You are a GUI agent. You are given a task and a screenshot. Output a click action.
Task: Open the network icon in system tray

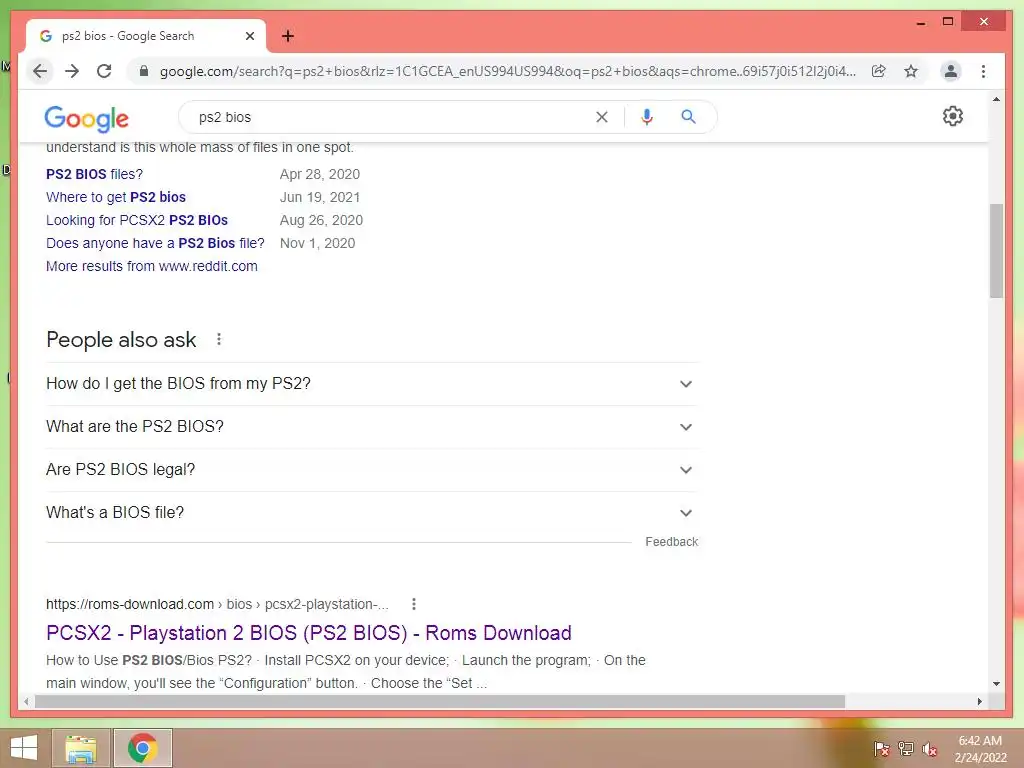(x=906, y=749)
